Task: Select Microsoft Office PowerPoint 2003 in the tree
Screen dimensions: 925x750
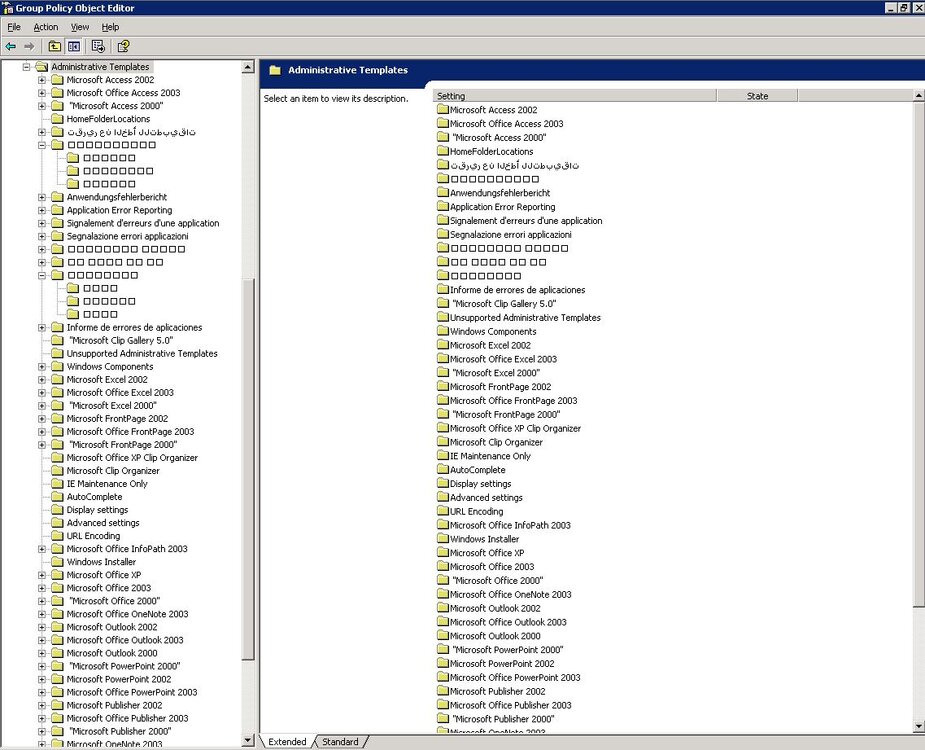Action: (x=132, y=692)
